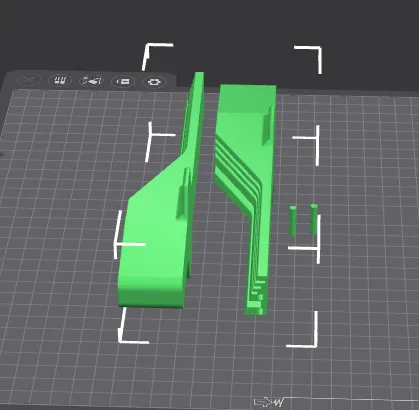Click the rectangular plate lock icon

123,81
